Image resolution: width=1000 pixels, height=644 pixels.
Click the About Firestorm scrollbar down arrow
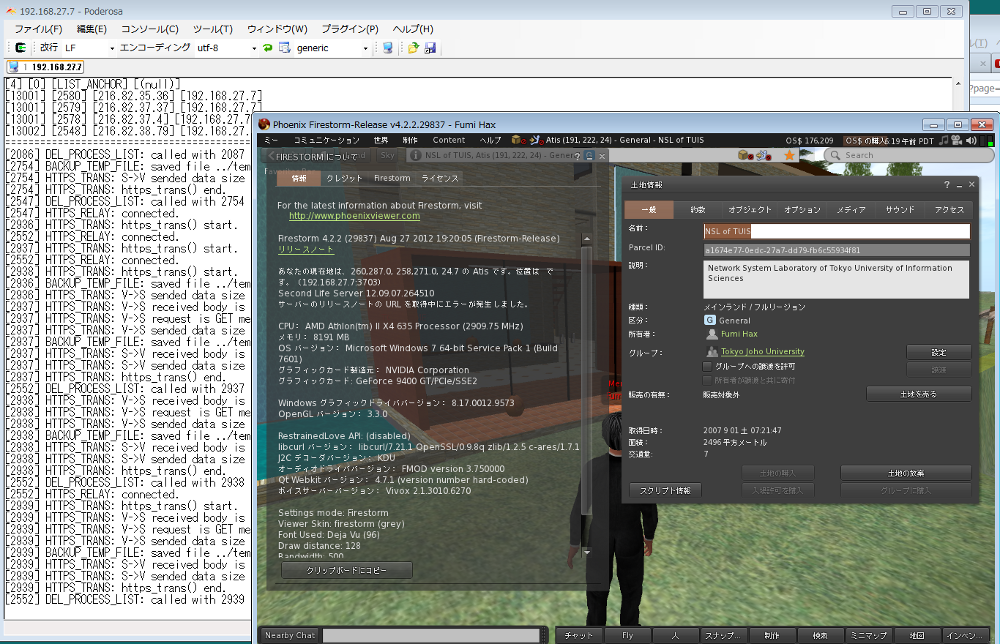click(587, 552)
